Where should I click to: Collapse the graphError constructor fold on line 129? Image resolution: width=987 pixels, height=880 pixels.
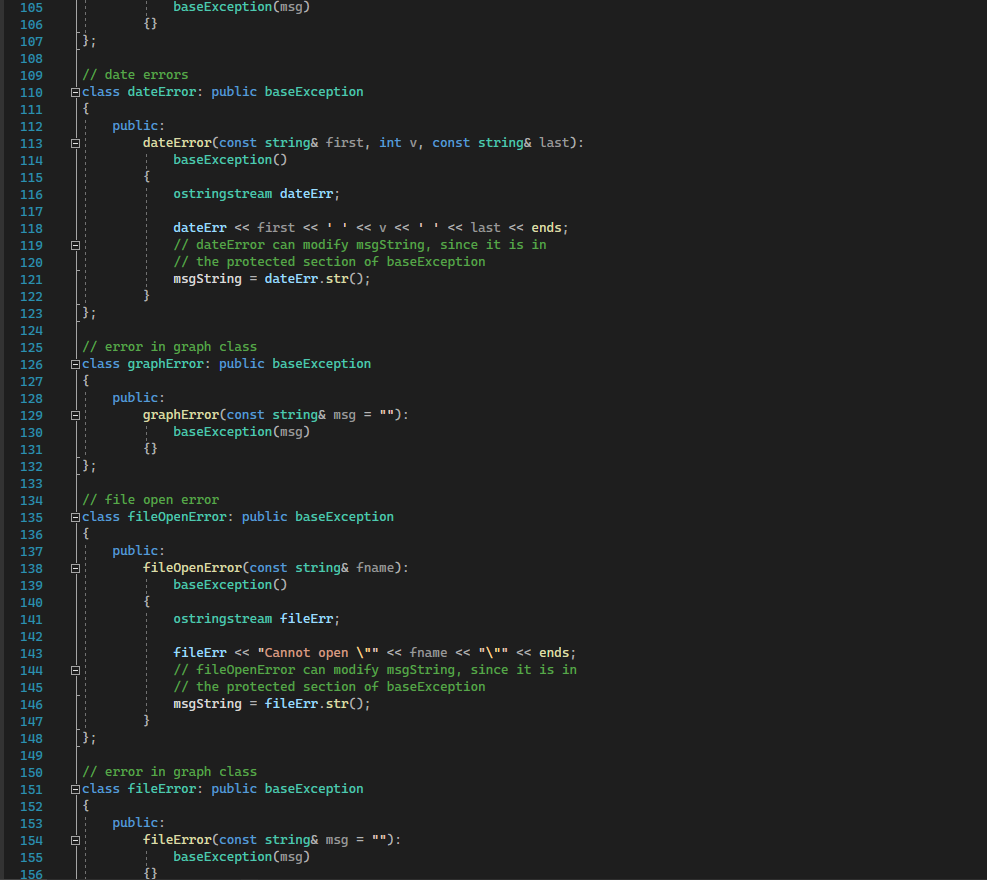click(x=74, y=414)
